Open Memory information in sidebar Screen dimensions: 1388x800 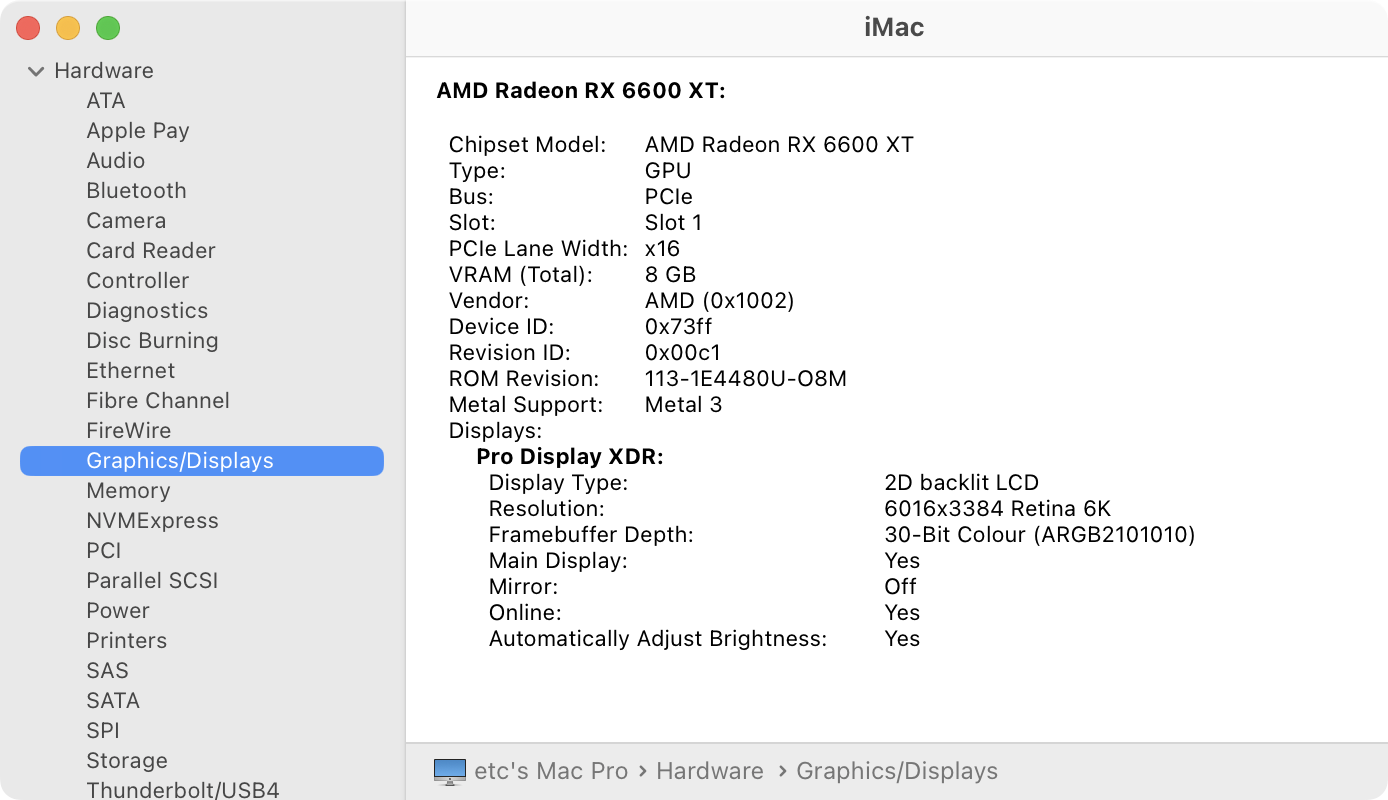tap(128, 491)
